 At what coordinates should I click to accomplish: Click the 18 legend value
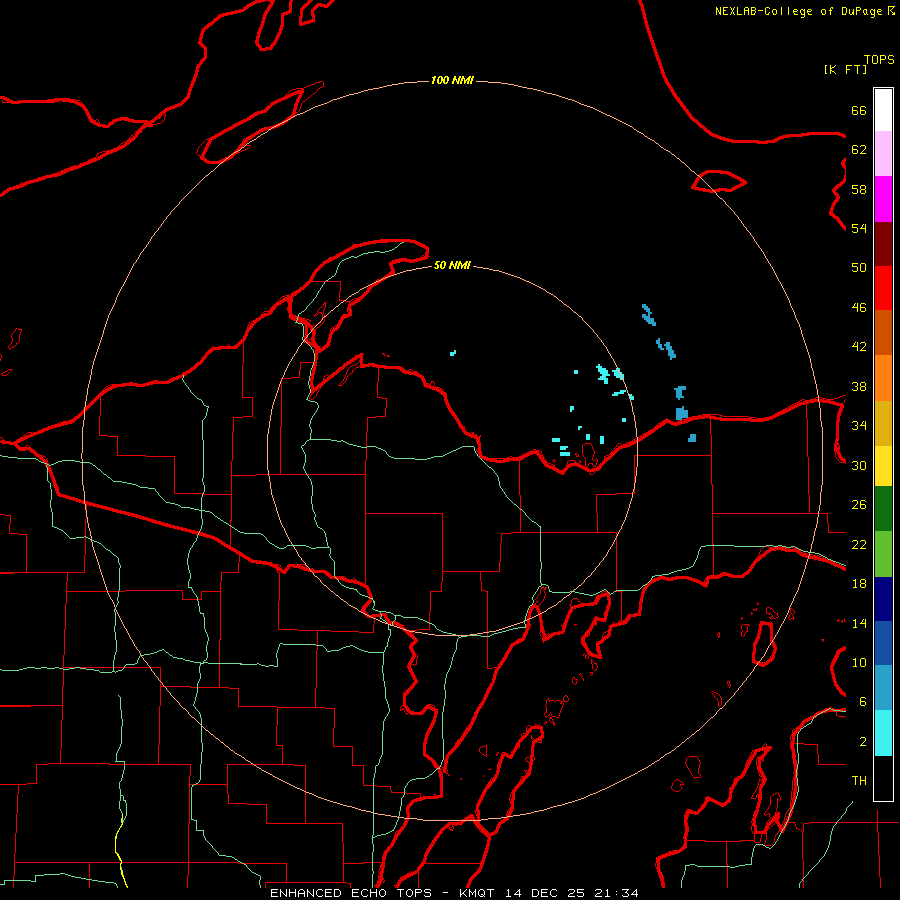point(859,583)
